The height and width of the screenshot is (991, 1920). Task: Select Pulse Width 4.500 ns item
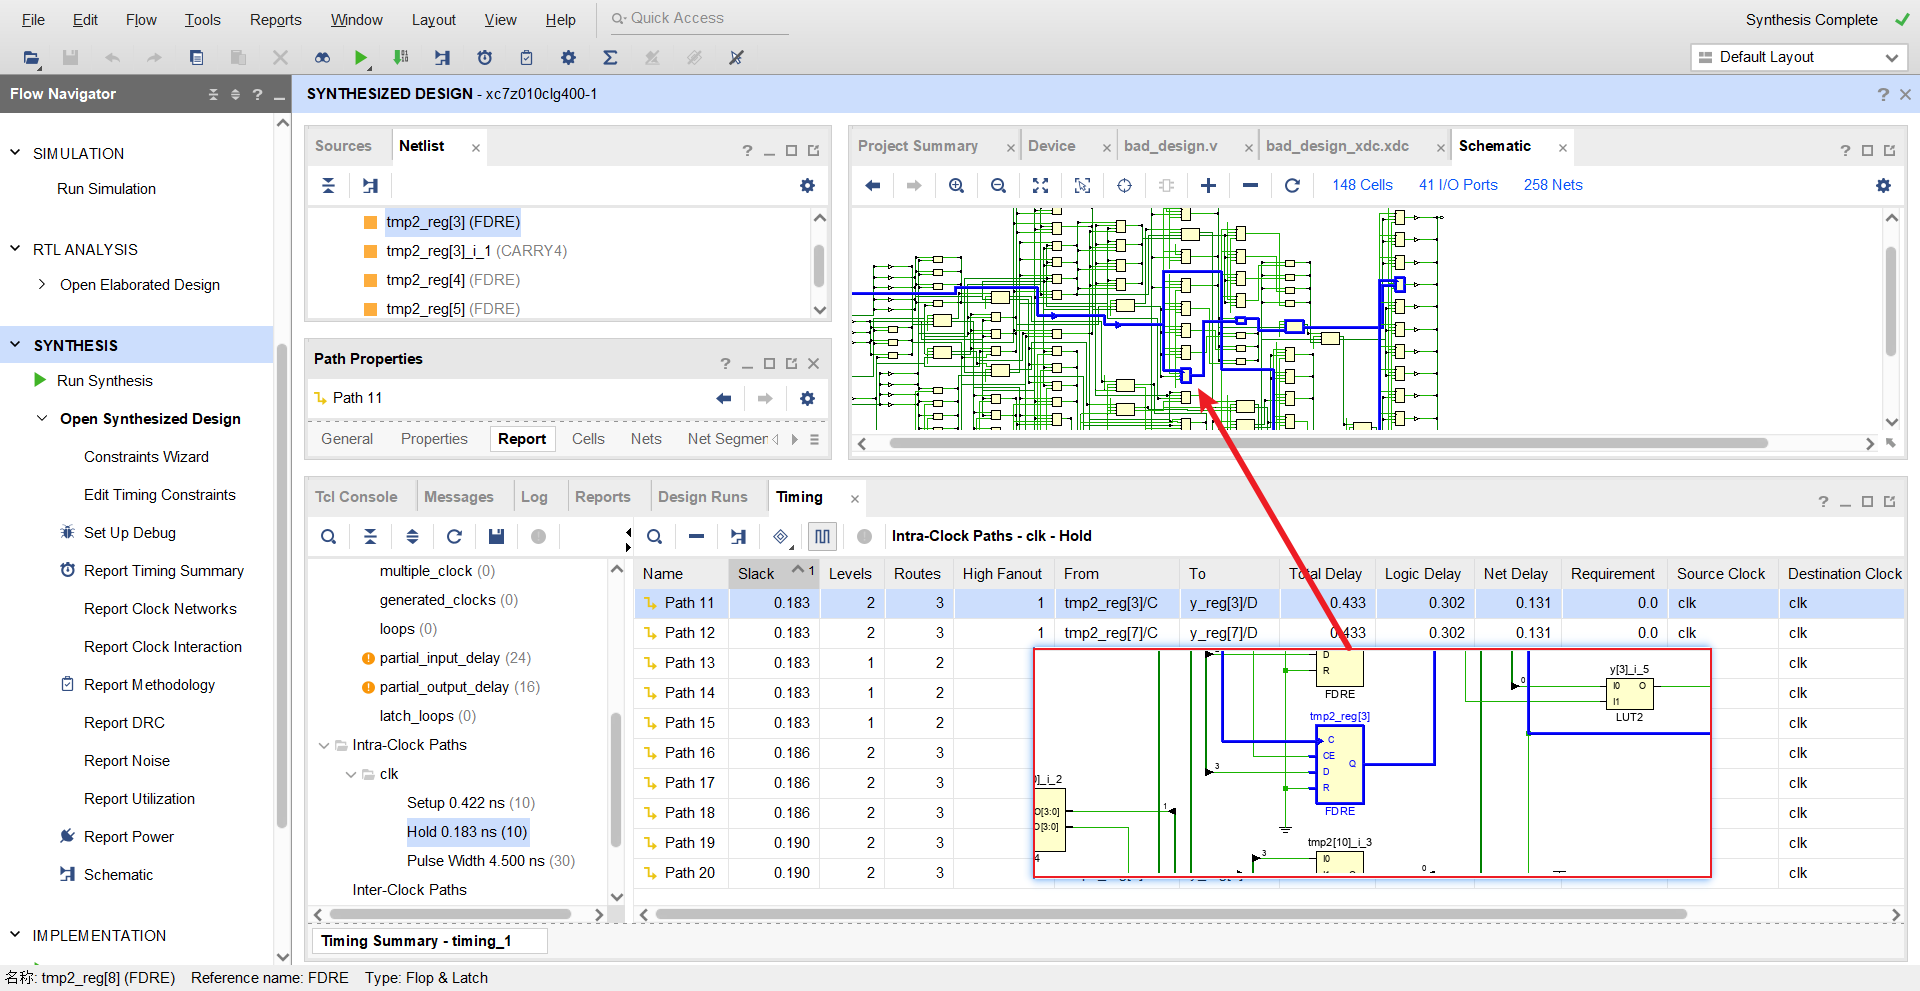tap(490, 861)
